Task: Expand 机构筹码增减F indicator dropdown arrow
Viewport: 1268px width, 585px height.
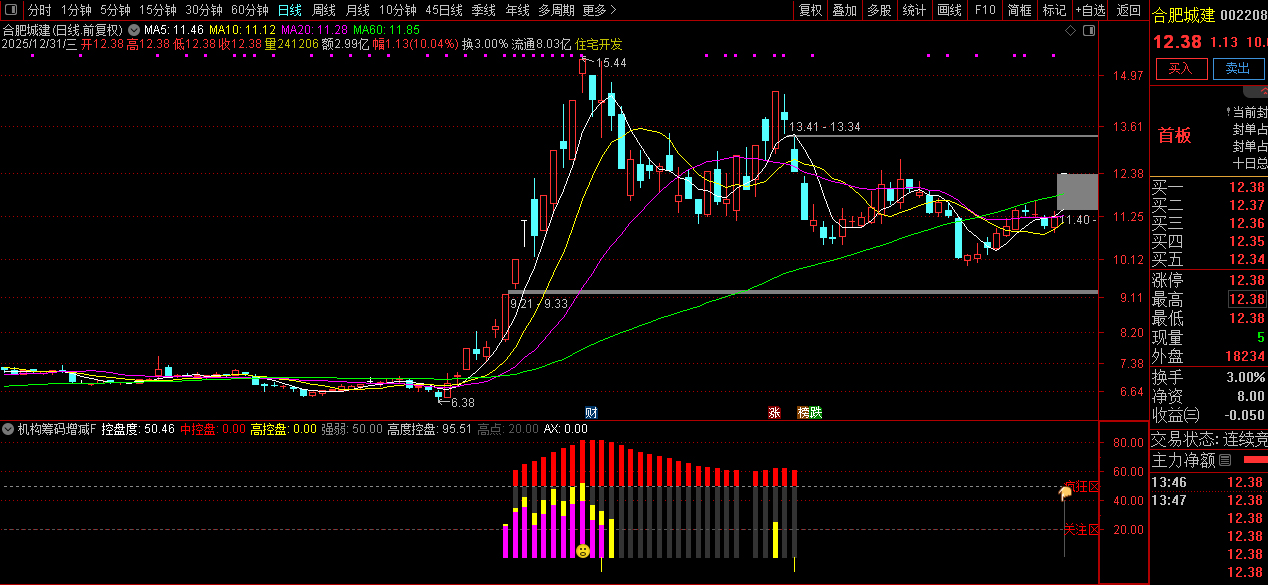Action: (x=9, y=429)
